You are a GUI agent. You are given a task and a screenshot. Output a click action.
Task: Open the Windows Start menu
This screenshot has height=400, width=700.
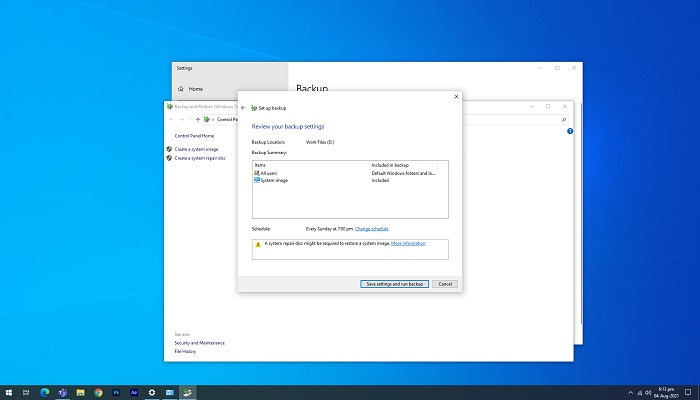[x=8, y=392]
